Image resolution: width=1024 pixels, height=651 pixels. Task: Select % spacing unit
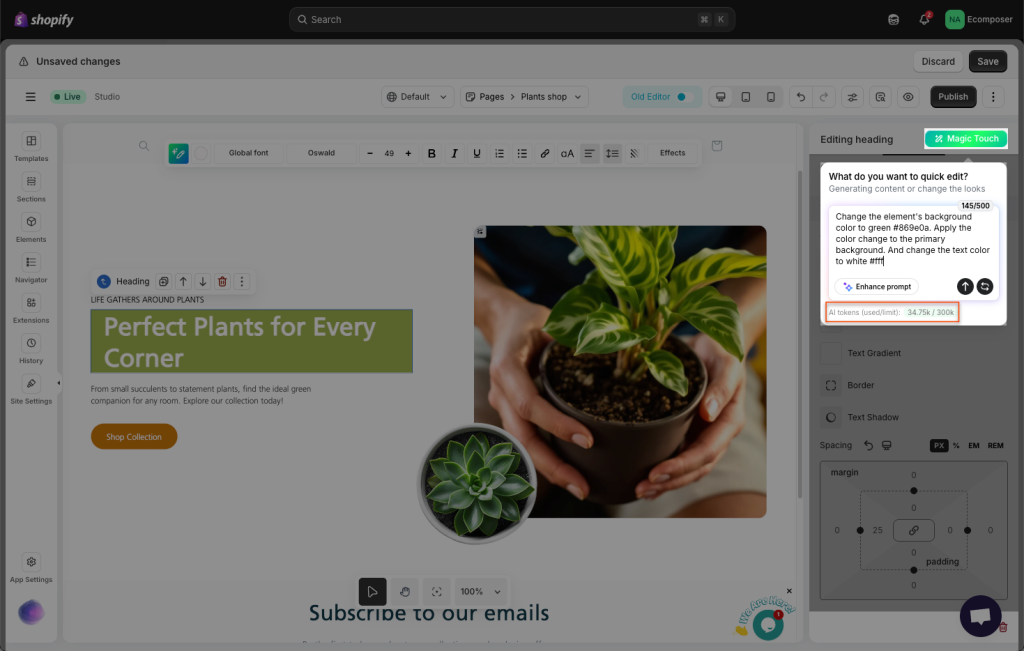(956, 445)
